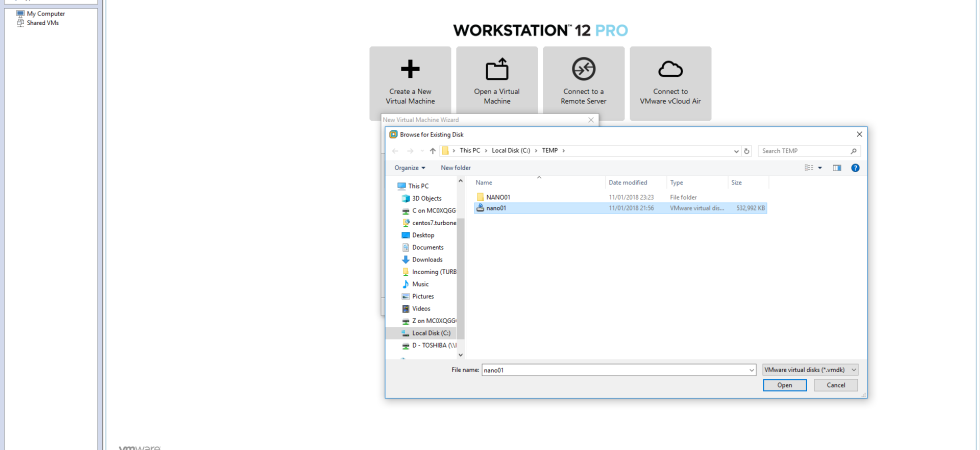
Task: Click the Search TEMP box
Action: pyautogui.click(x=803, y=151)
